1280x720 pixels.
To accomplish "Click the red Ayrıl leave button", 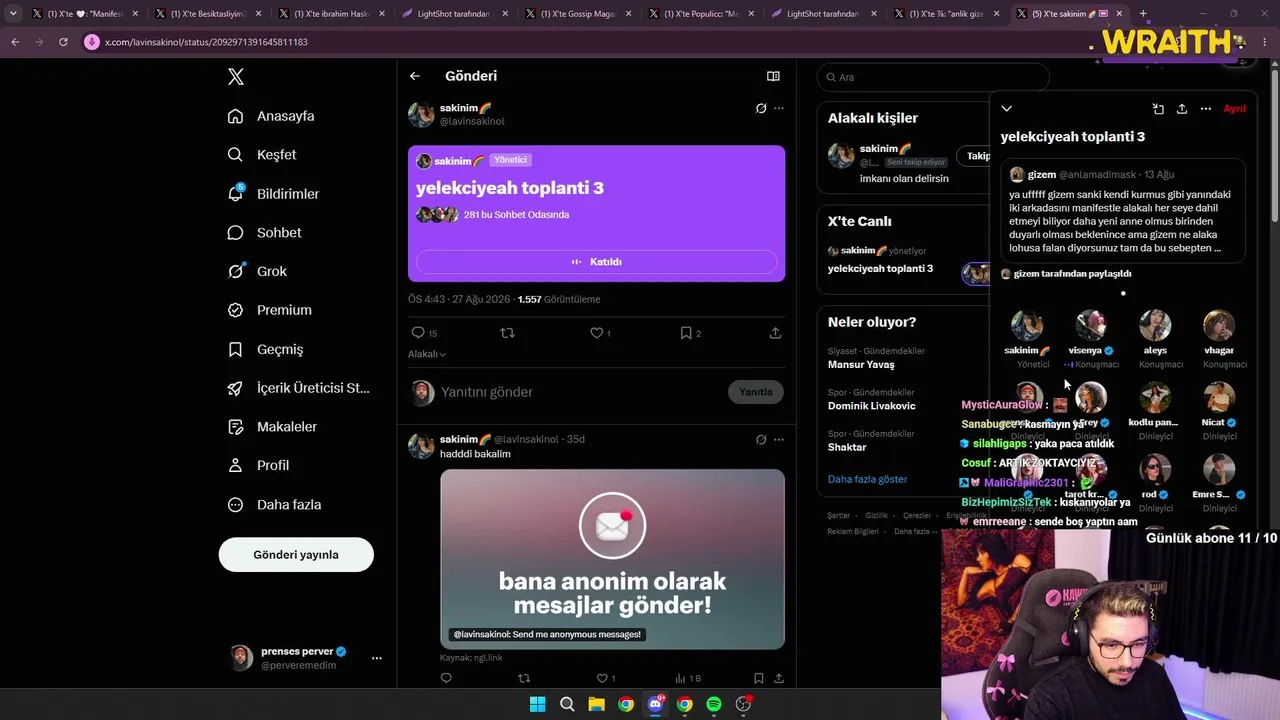I will point(1235,109).
